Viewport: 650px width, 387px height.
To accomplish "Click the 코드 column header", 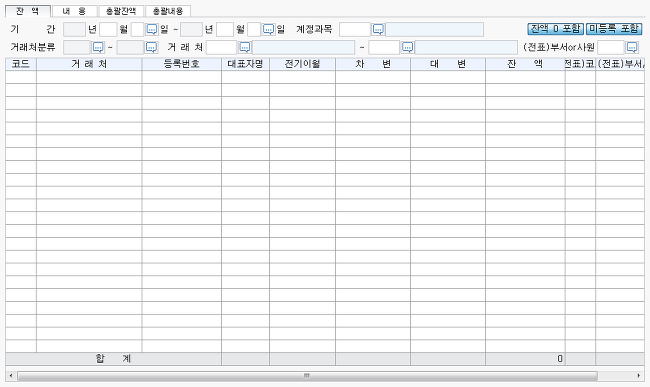I will (x=21, y=64).
